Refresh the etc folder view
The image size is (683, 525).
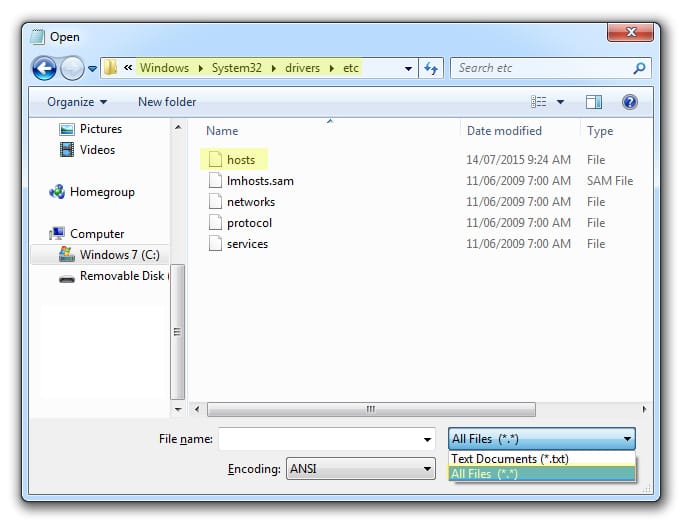click(431, 68)
